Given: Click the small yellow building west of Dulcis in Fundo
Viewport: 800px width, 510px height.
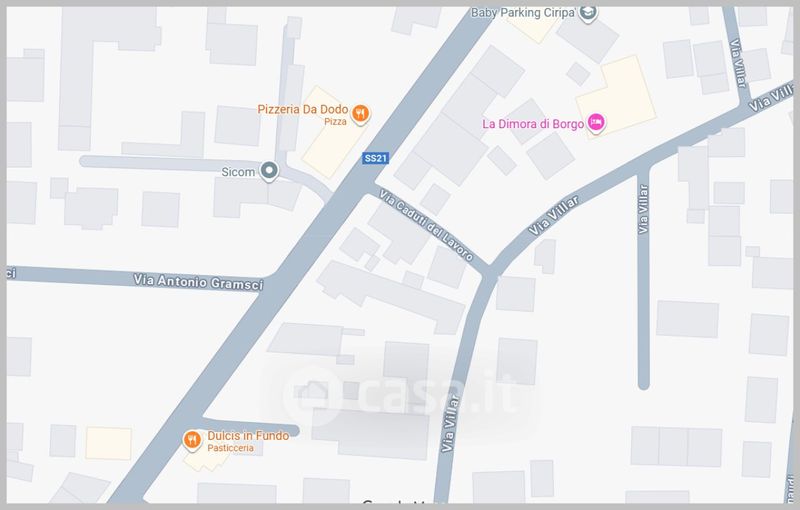Looking at the screenshot, I should [x=108, y=443].
